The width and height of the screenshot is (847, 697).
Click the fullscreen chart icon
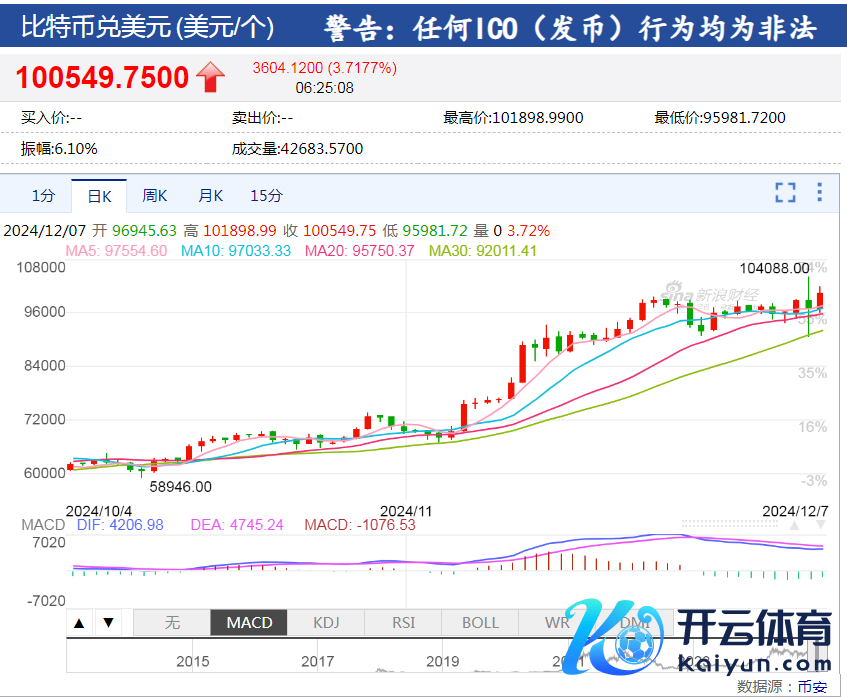tap(786, 193)
